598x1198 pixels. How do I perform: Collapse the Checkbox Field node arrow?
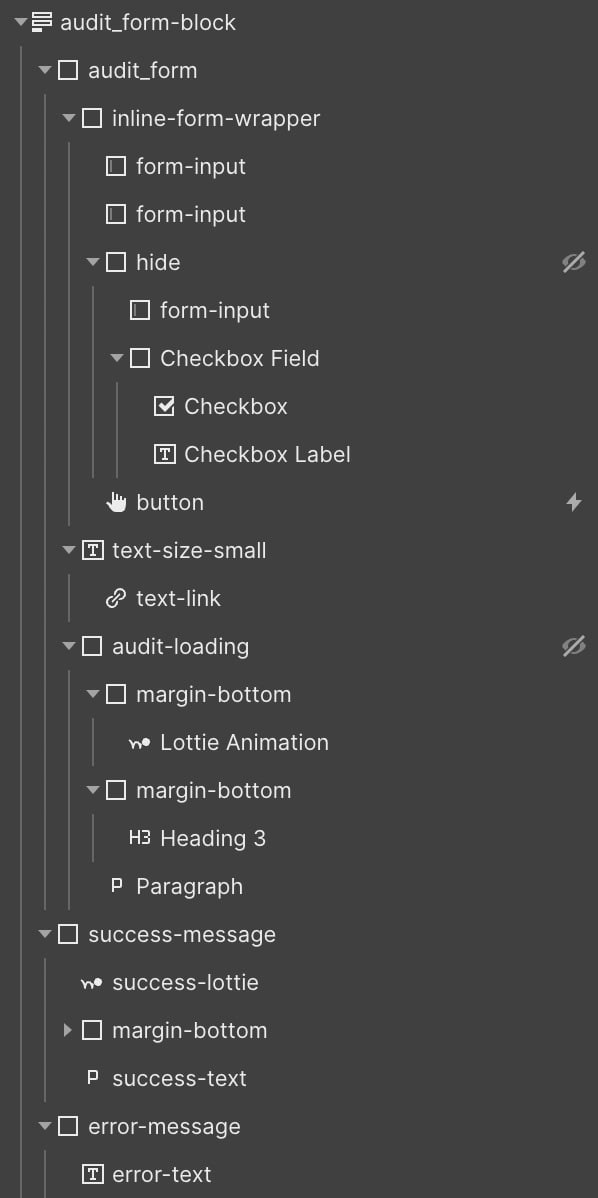point(117,358)
